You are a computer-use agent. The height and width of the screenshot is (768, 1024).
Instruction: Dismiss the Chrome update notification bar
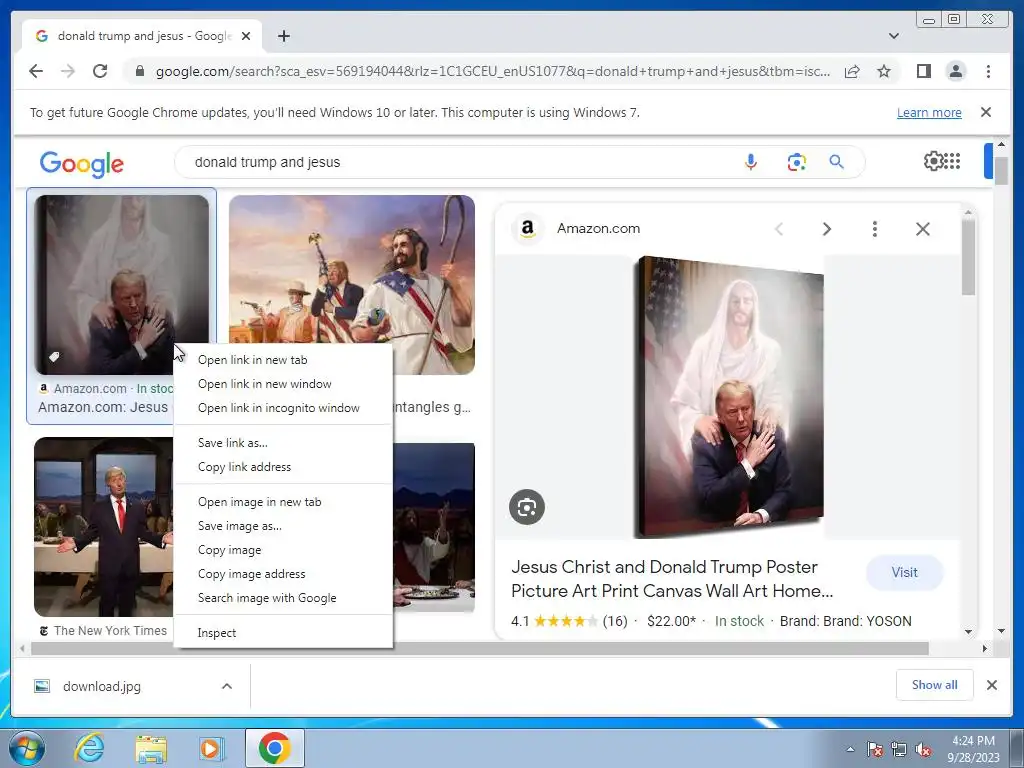986,112
